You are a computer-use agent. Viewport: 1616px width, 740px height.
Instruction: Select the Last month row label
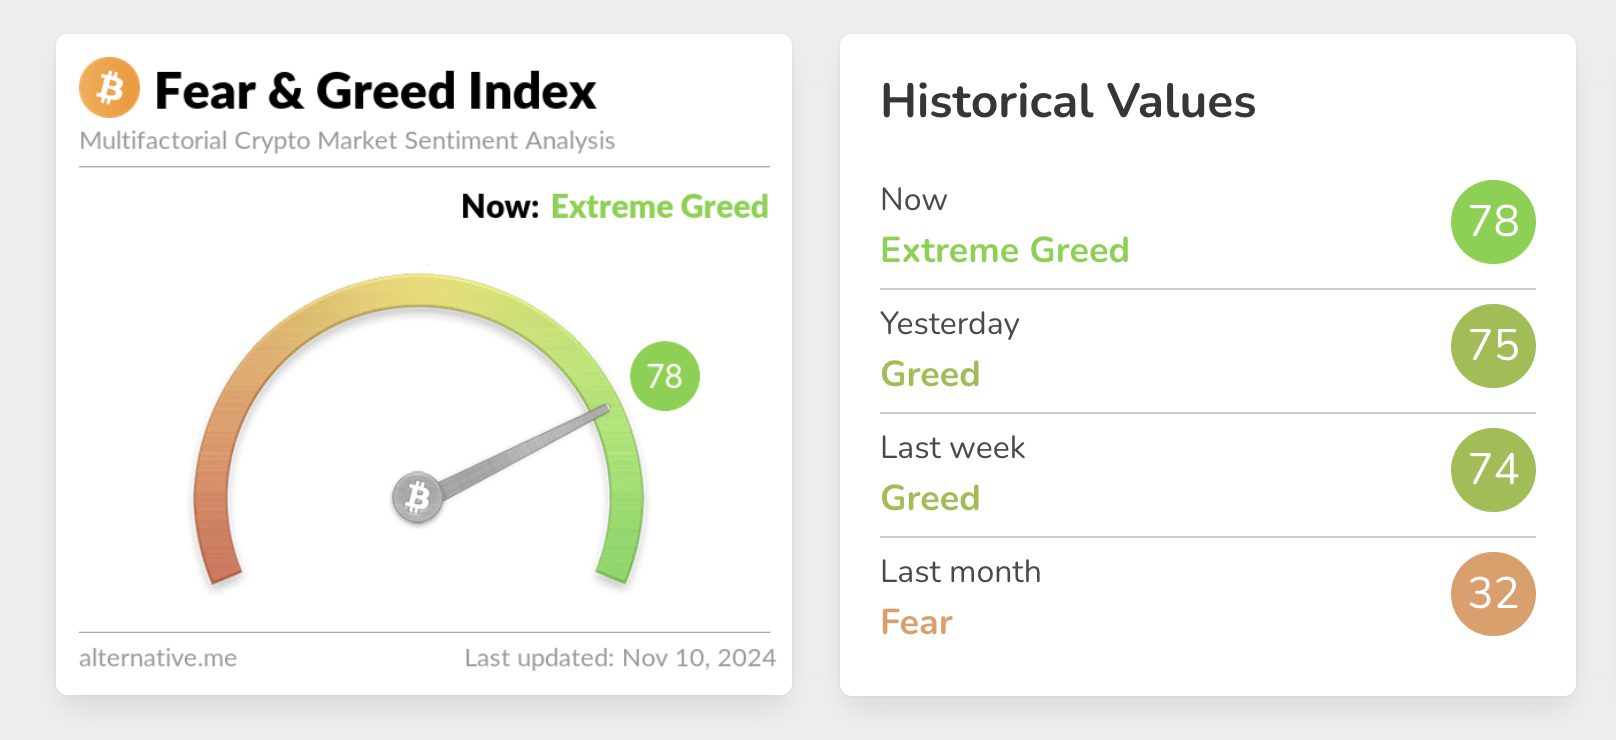tap(961, 572)
